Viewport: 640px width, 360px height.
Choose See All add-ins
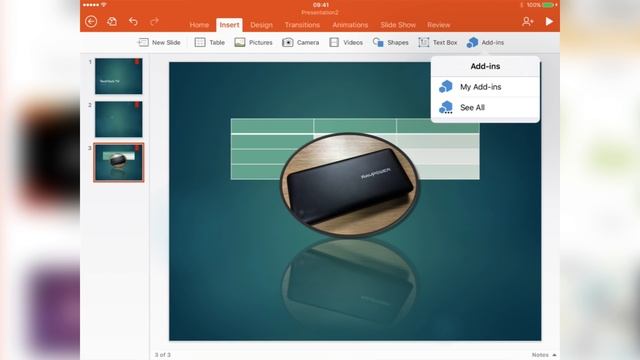point(485,108)
